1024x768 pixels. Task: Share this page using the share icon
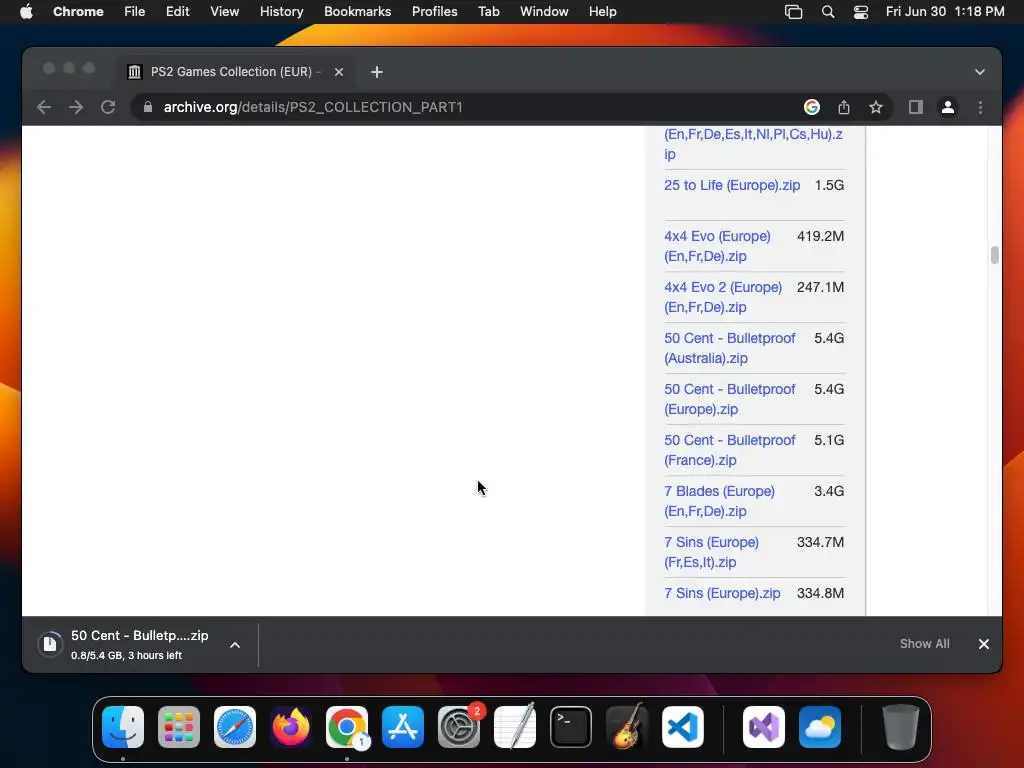pos(844,107)
